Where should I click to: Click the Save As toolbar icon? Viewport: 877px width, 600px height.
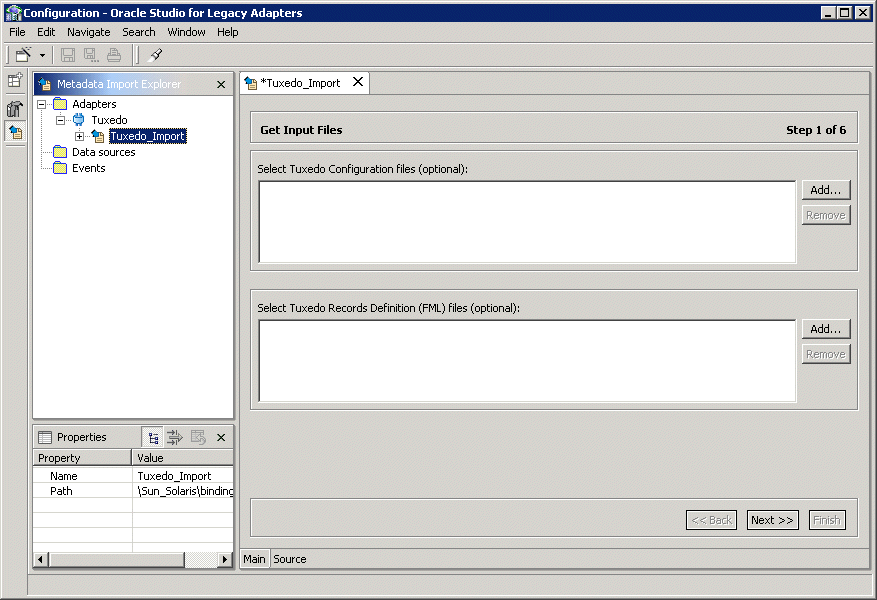pyautogui.click(x=91, y=55)
